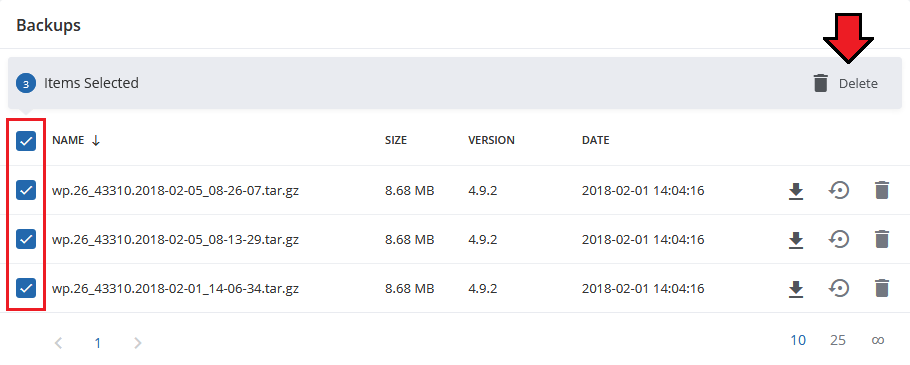The image size is (910, 365).
Task: Delete the 08-26-07 backup via trash icon
Action: click(882, 190)
